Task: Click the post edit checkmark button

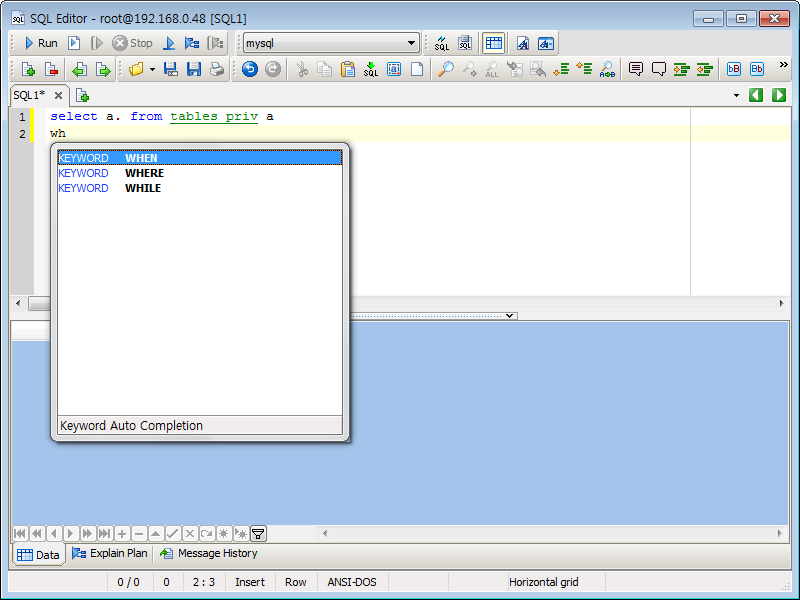Action: click(x=173, y=534)
